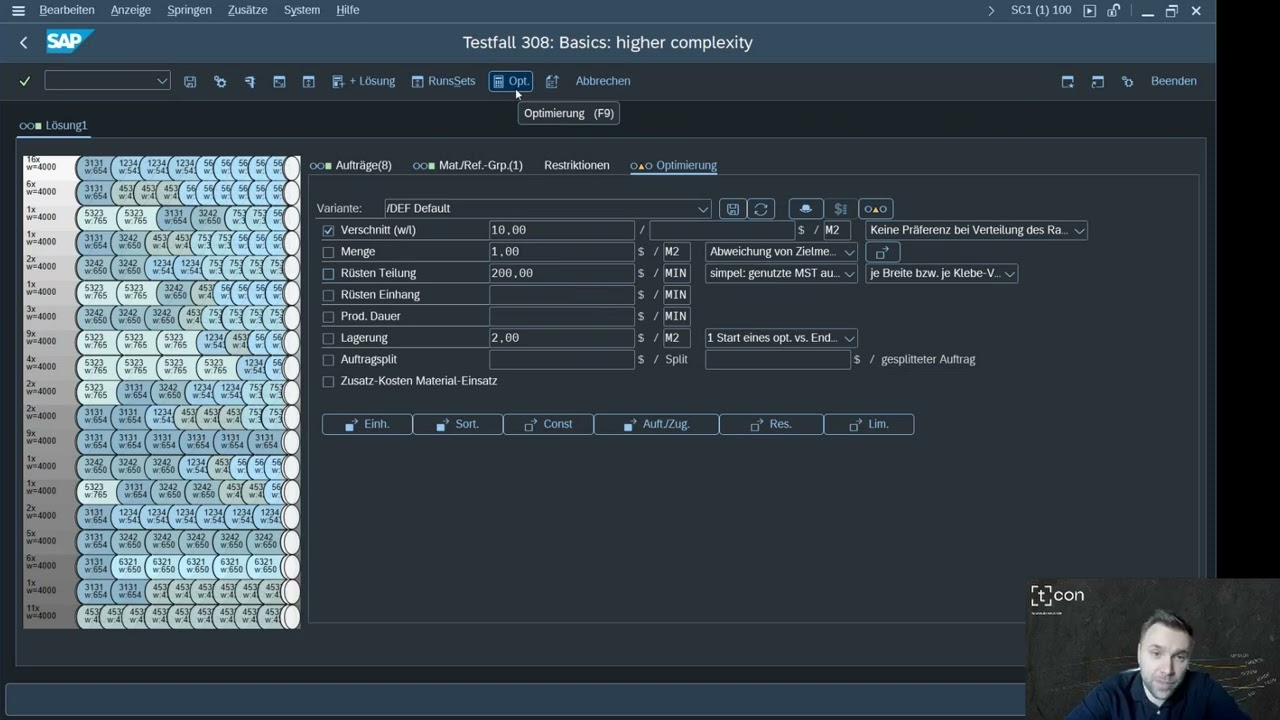Image resolution: width=1280 pixels, height=720 pixels.
Task: Click the Sort. button
Action: coord(457,424)
